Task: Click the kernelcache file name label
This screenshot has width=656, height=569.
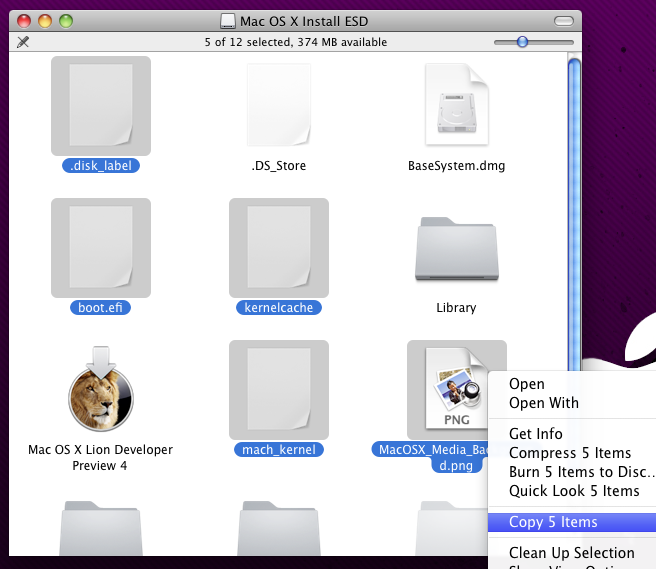Action: click(x=279, y=308)
